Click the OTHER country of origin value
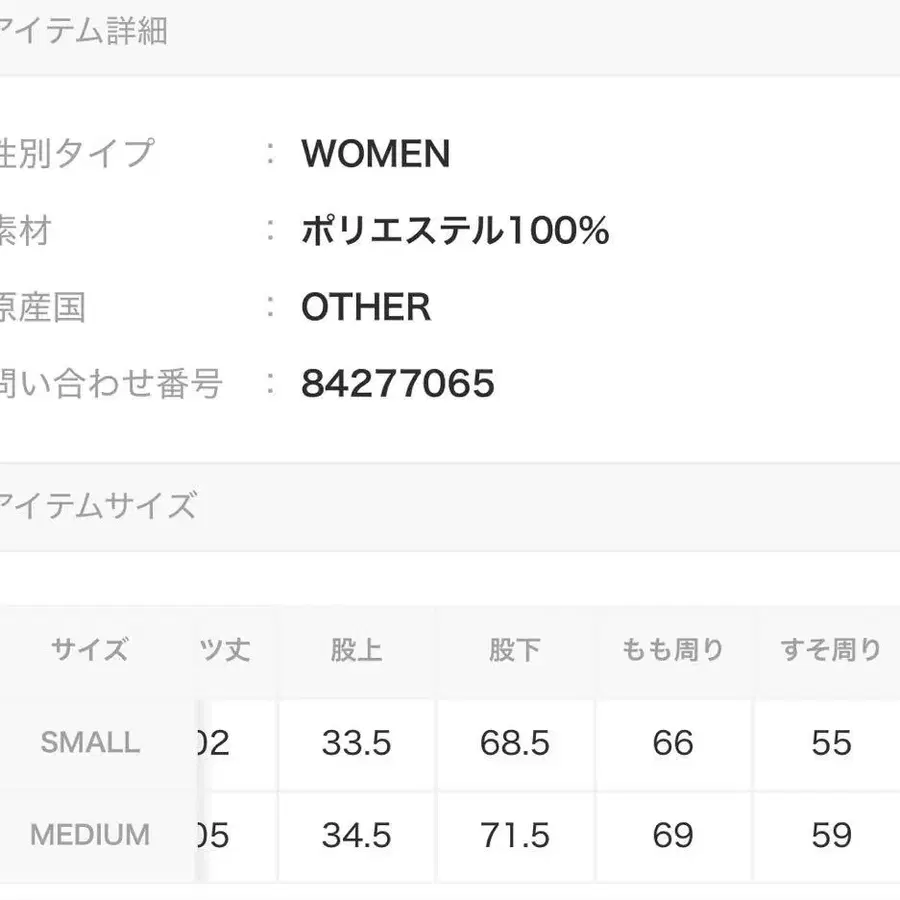Viewport: 900px width, 900px height. click(366, 307)
